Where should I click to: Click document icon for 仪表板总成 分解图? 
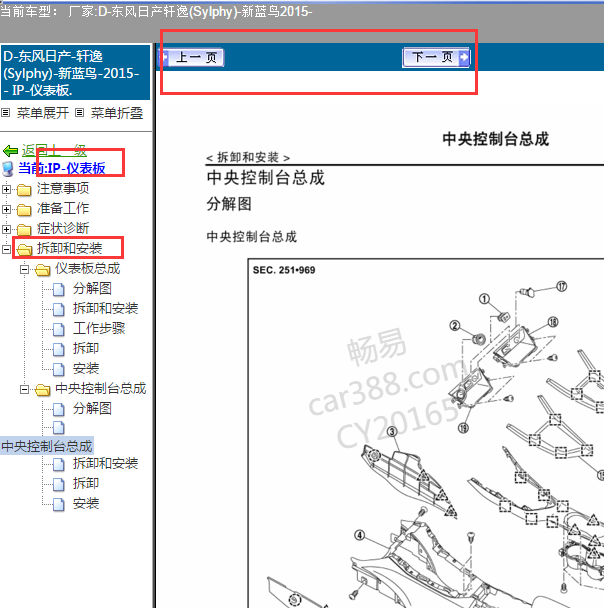click(59, 289)
